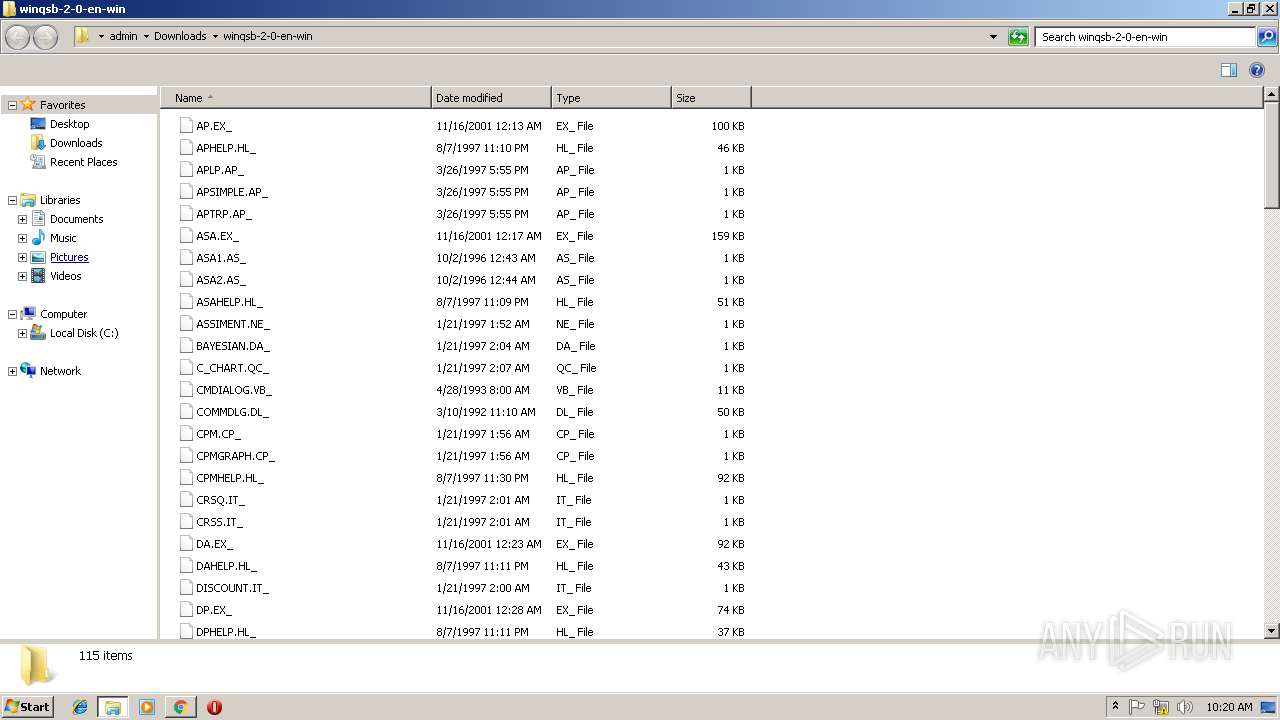The width and height of the screenshot is (1280, 720).
Task: Open the Pictures library
Action: coord(69,257)
